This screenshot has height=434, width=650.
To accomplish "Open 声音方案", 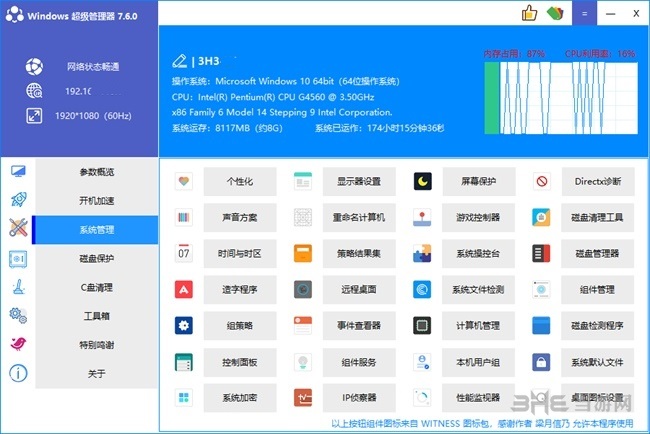I will tap(240, 217).
